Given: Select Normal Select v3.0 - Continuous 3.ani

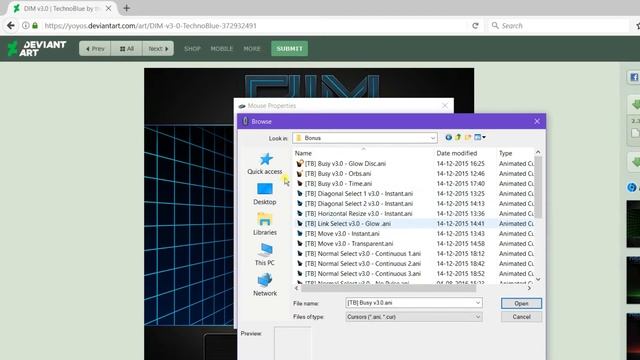Looking at the screenshot, I should coord(363,273).
